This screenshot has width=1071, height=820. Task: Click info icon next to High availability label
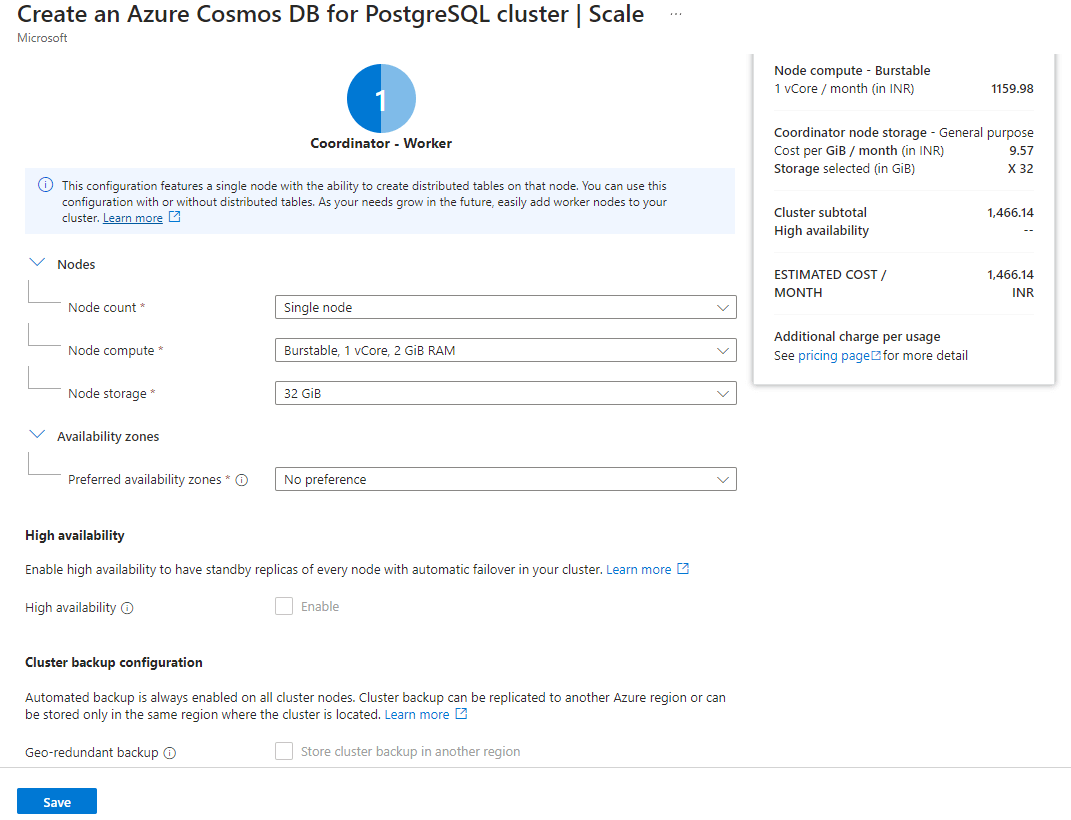[x=128, y=608]
